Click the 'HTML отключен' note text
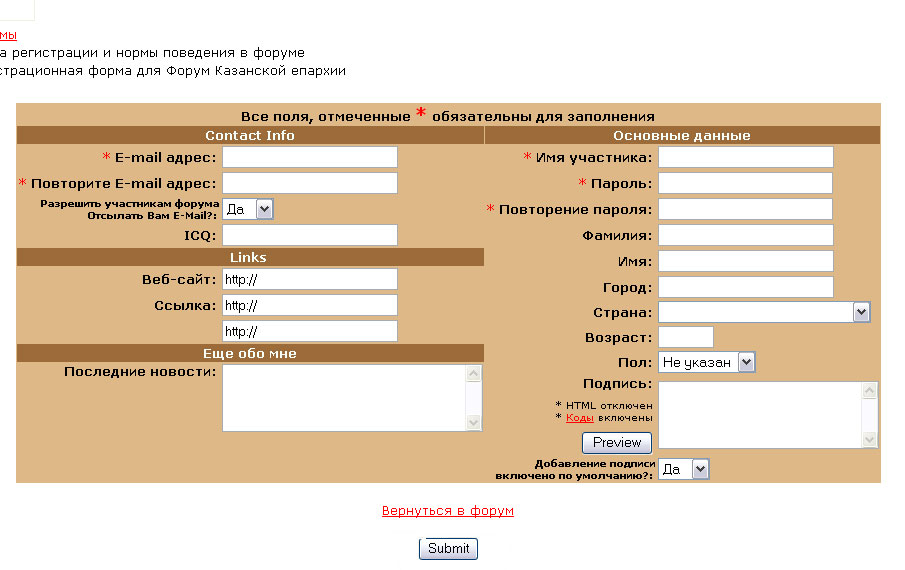The width and height of the screenshot is (905, 570). (604, 406)
